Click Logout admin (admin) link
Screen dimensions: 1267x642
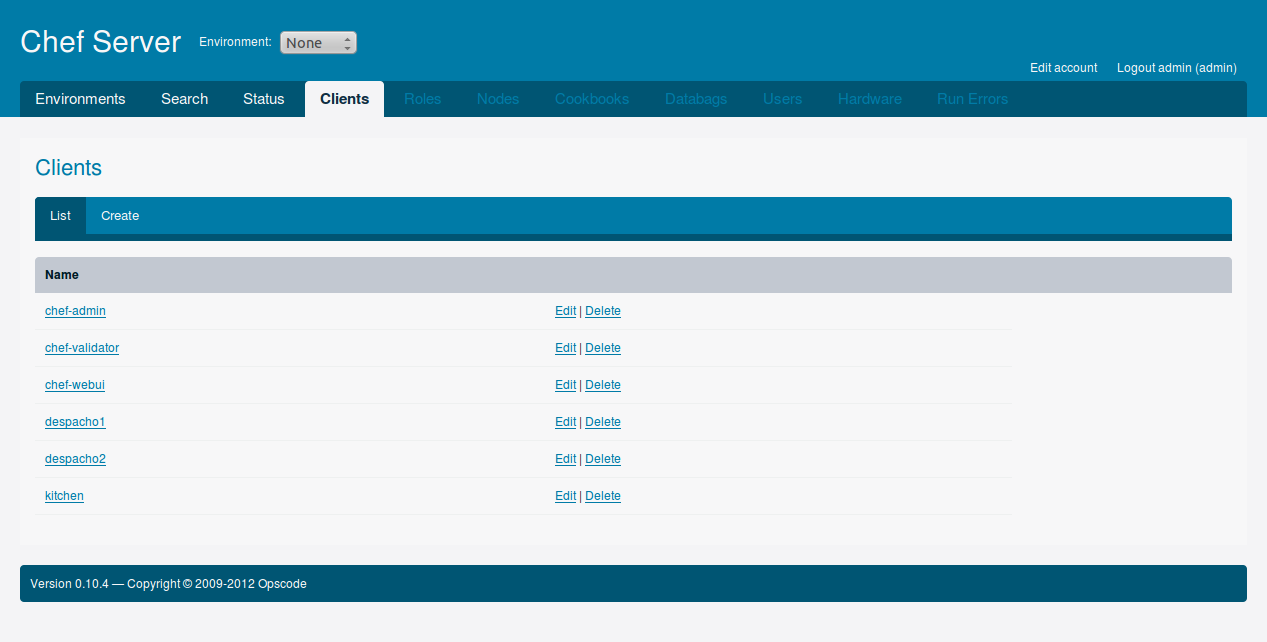click(x=1177, y=68)
